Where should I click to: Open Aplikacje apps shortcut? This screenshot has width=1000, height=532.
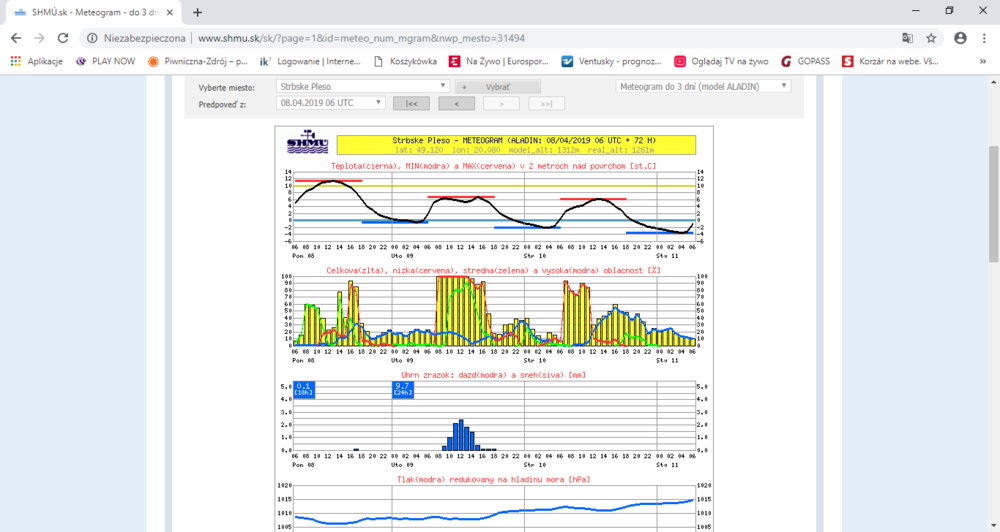click(37, 61)
